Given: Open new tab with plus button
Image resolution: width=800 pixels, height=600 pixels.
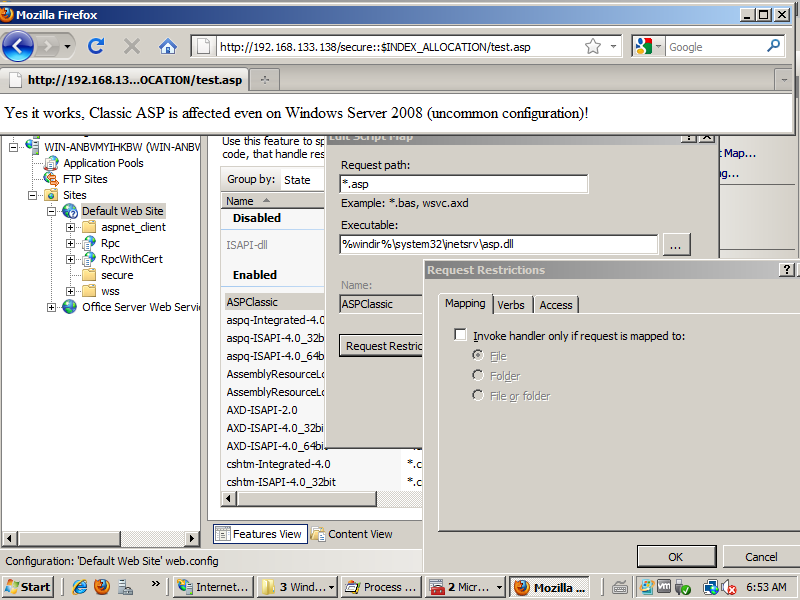Looking at the screenshot, I should 265,79.
